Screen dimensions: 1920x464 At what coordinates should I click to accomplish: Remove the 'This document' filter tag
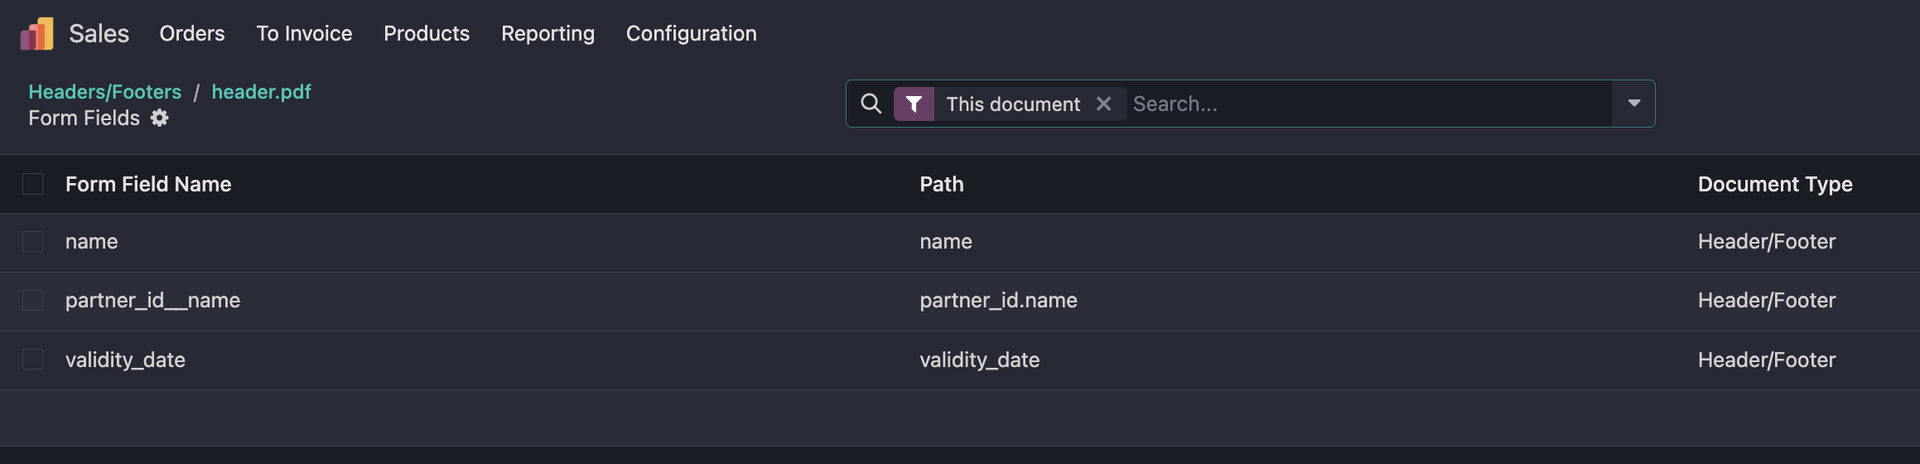(1103, 104)
